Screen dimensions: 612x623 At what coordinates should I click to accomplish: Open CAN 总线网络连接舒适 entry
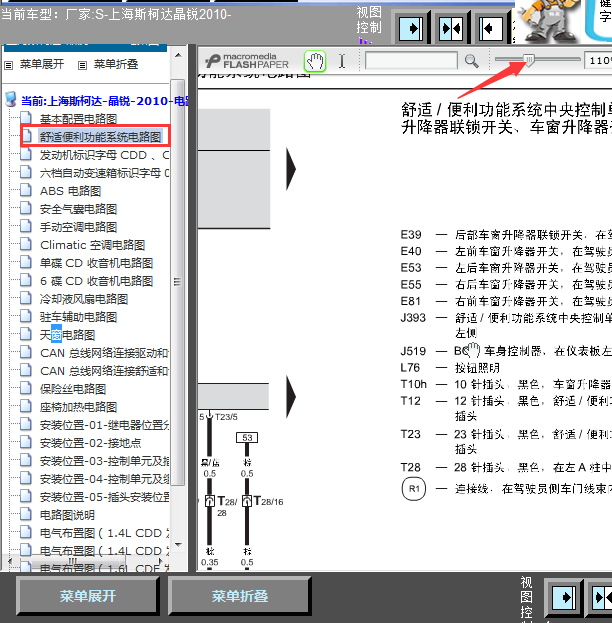tap(104, 371)
